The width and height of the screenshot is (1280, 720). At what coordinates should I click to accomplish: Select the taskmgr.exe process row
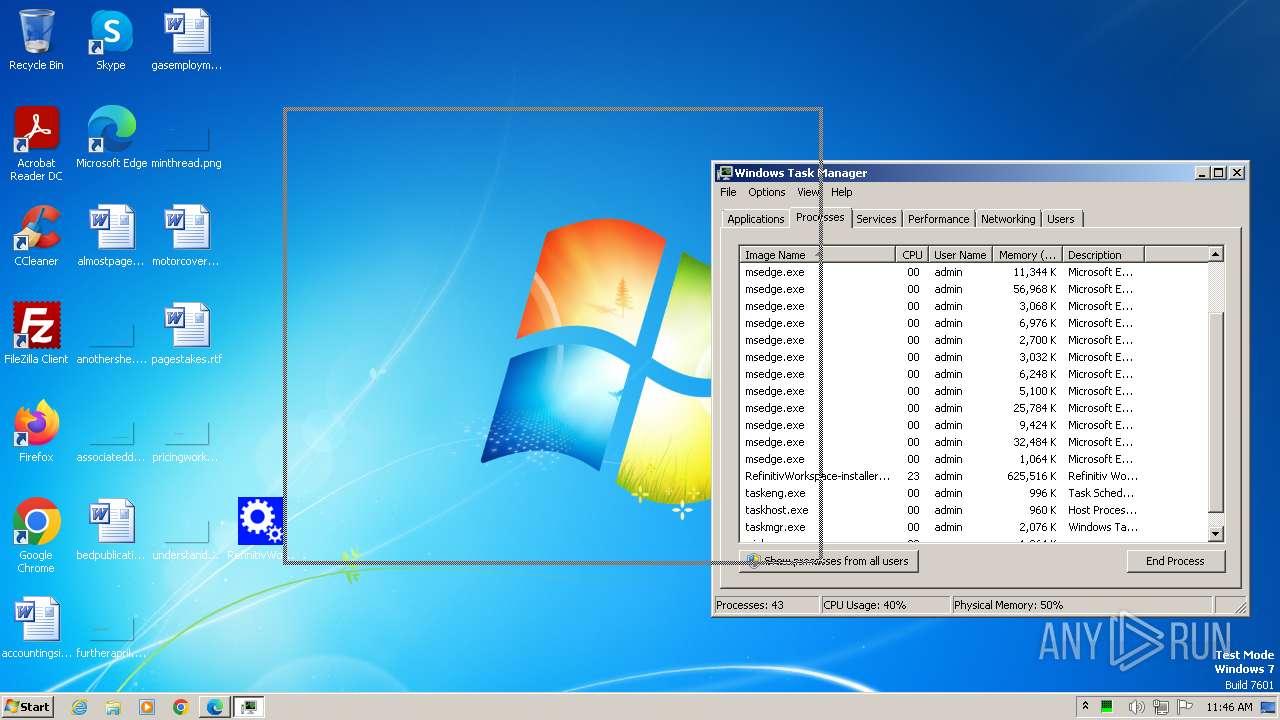973,527
